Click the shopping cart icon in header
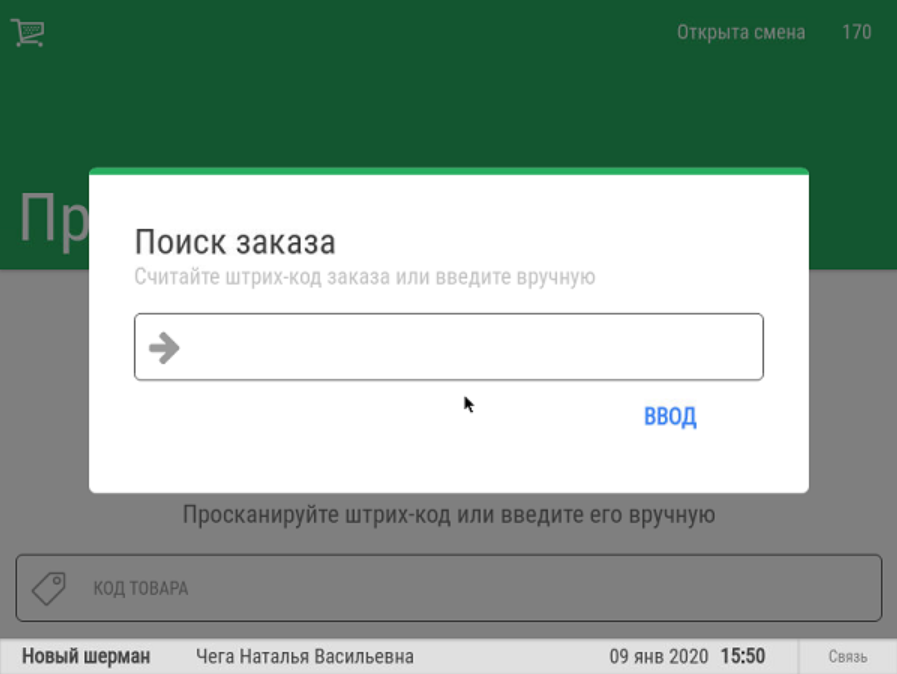Viewport: 897px width, 674px height. coord(27,33)
